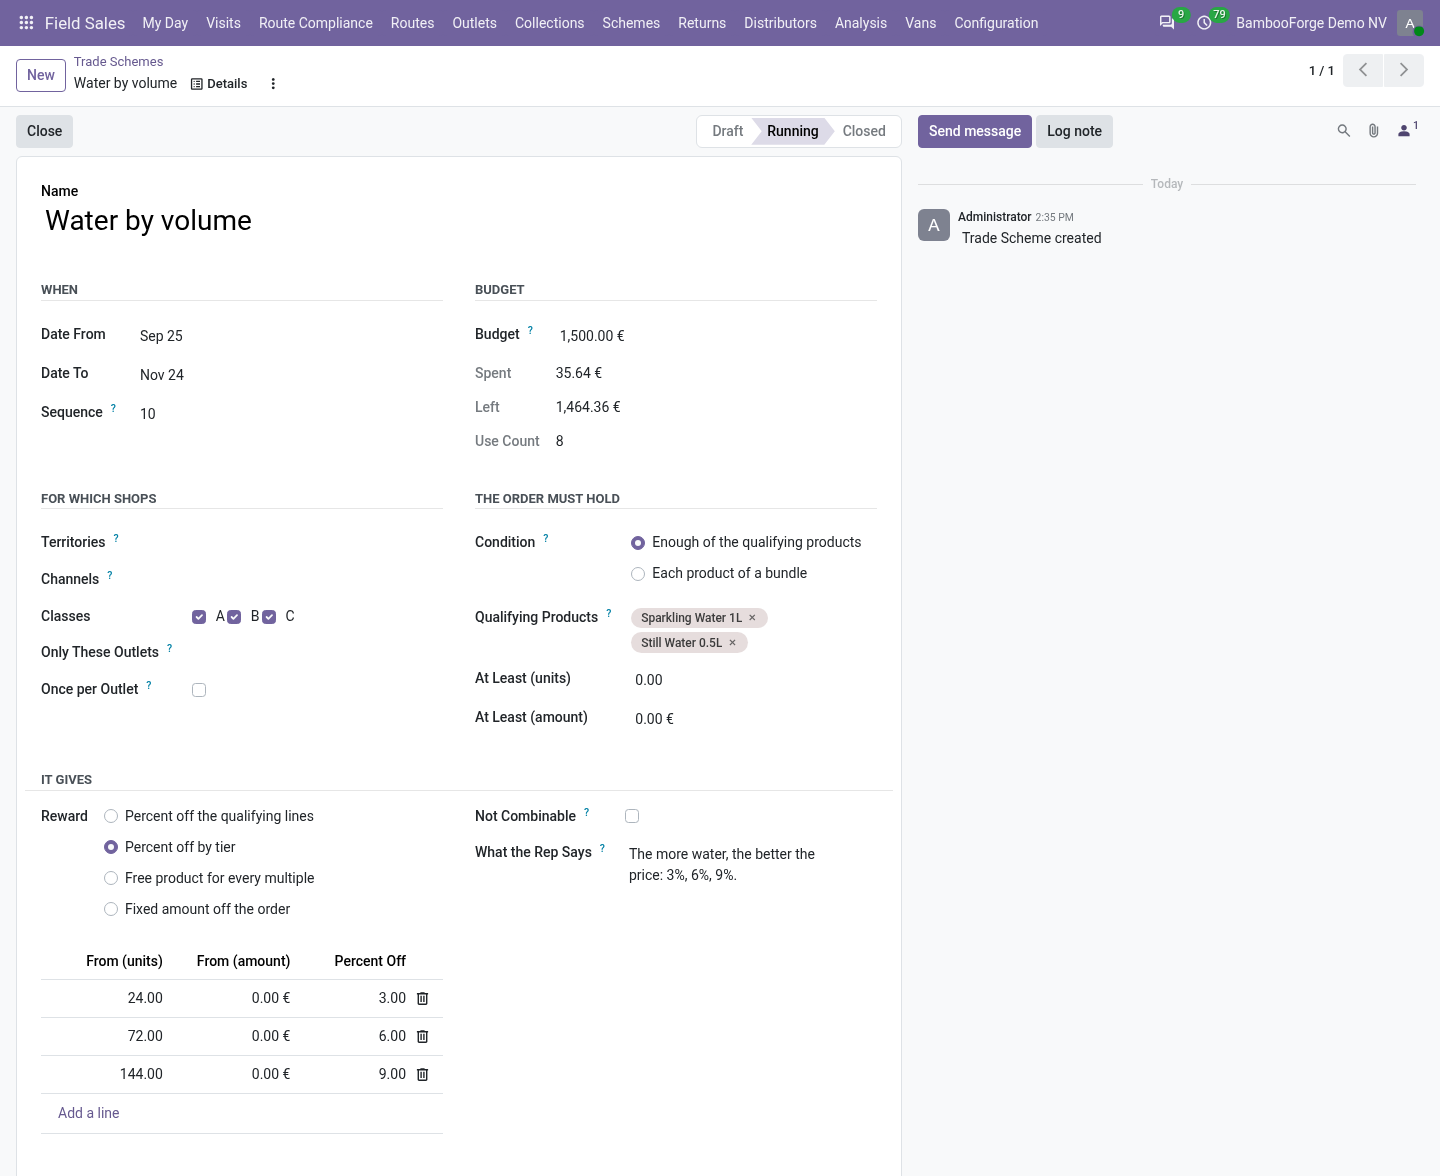The image size is (1440, 1176).
Task: Open the Distributors menu
Action: [x=780, y=23]
